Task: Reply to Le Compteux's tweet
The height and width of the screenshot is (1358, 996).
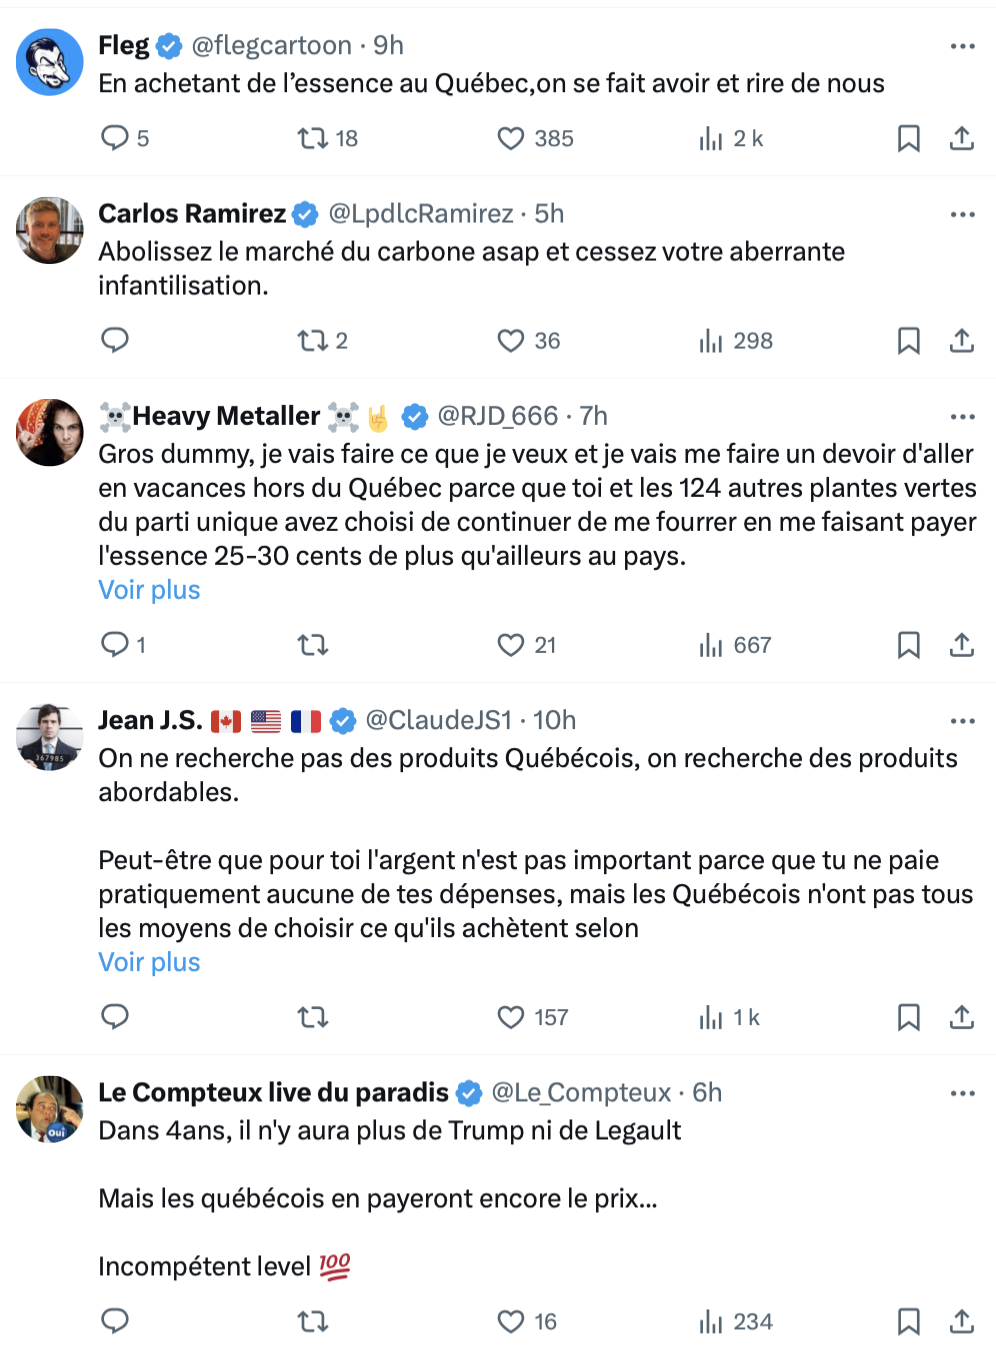Action: point(116,1321)
